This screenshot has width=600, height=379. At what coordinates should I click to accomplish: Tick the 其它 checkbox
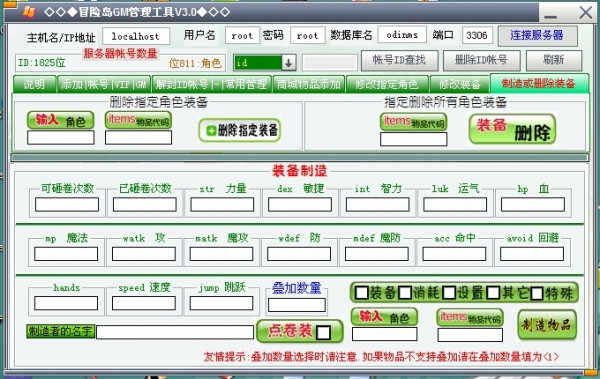493,293
